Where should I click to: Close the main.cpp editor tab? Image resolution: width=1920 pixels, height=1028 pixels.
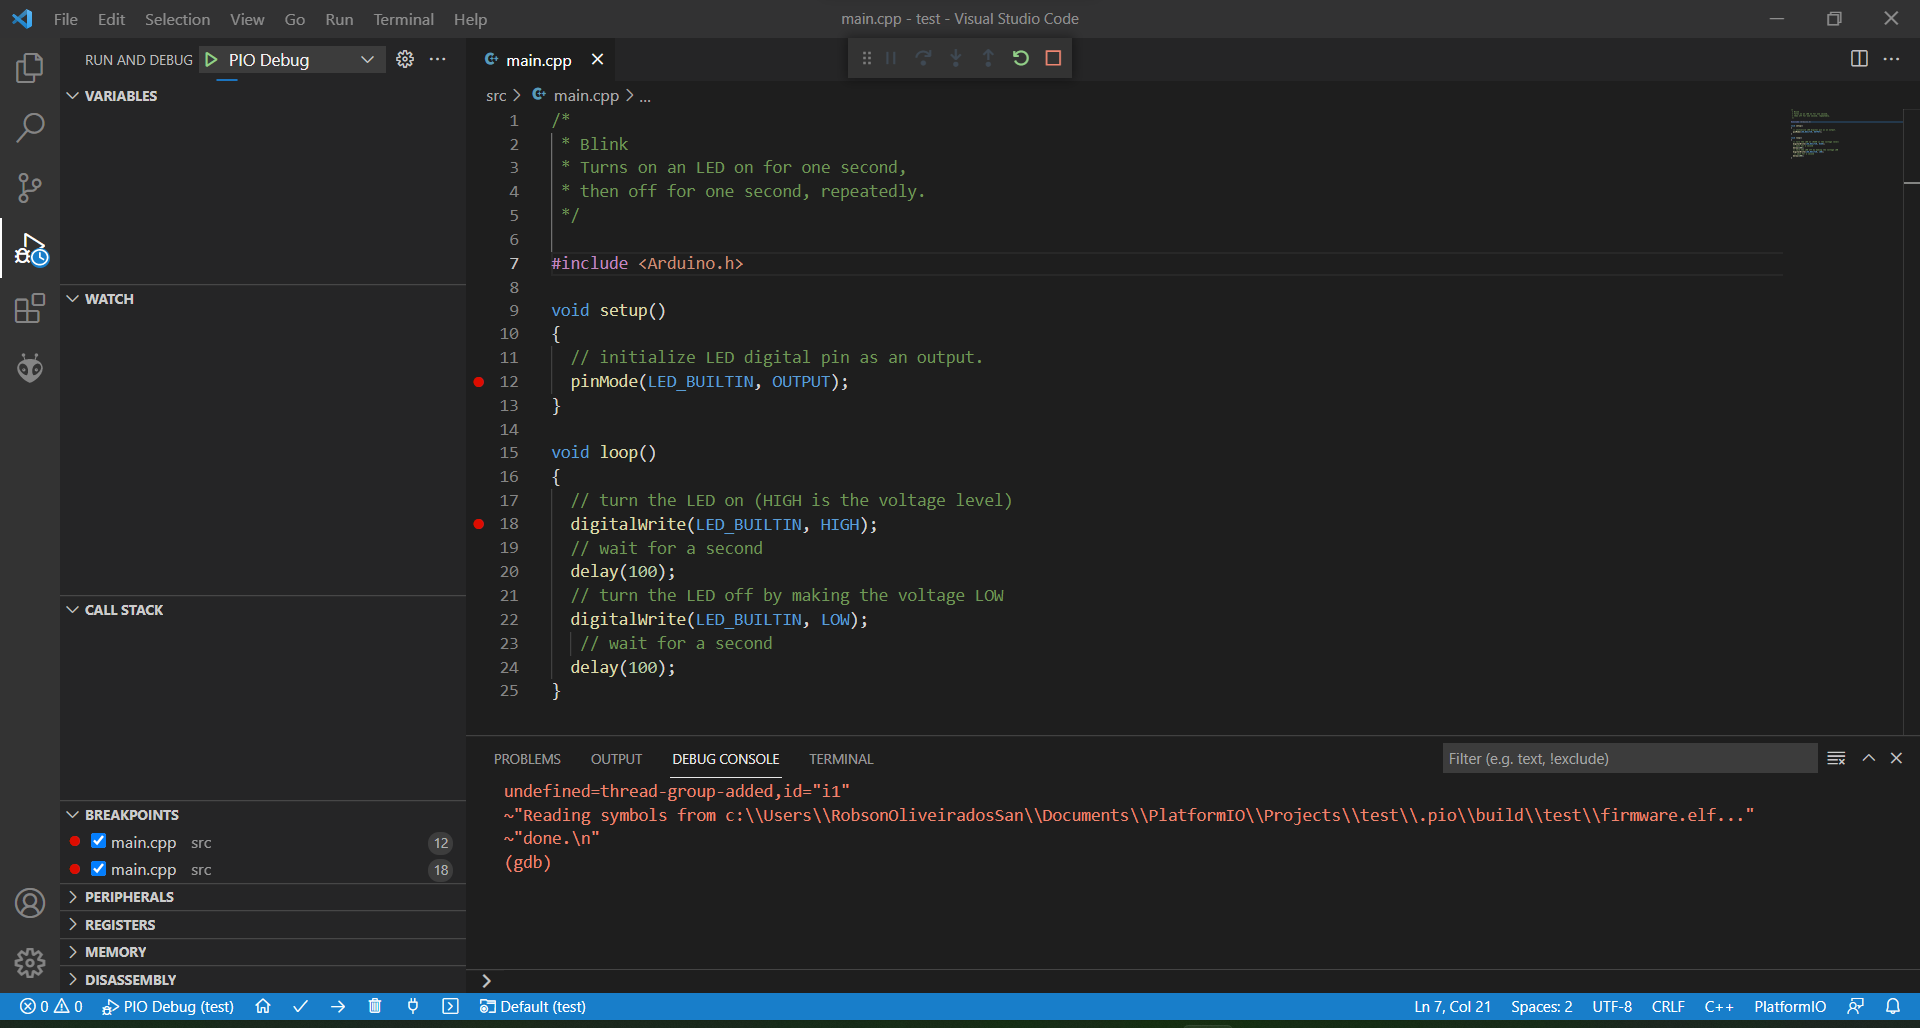[597, 60]
